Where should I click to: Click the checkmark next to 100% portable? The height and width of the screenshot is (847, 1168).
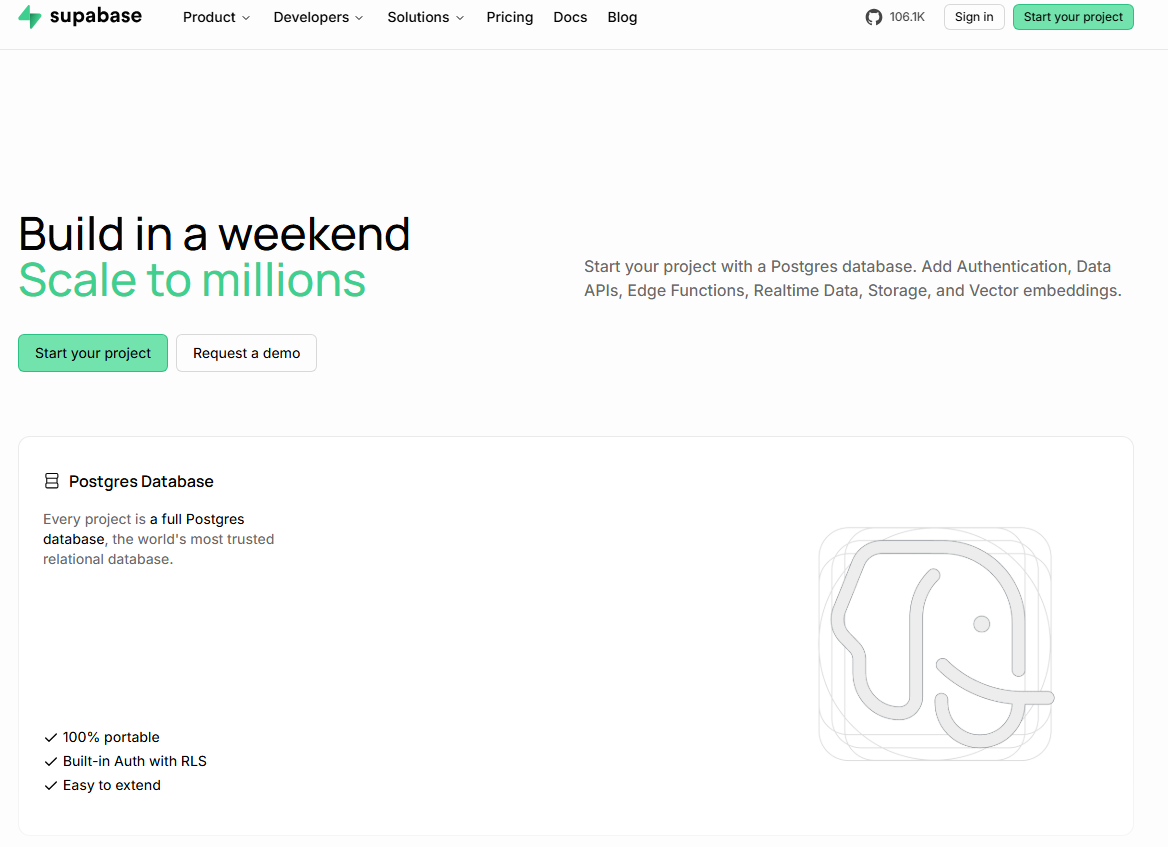pos(51,737)
